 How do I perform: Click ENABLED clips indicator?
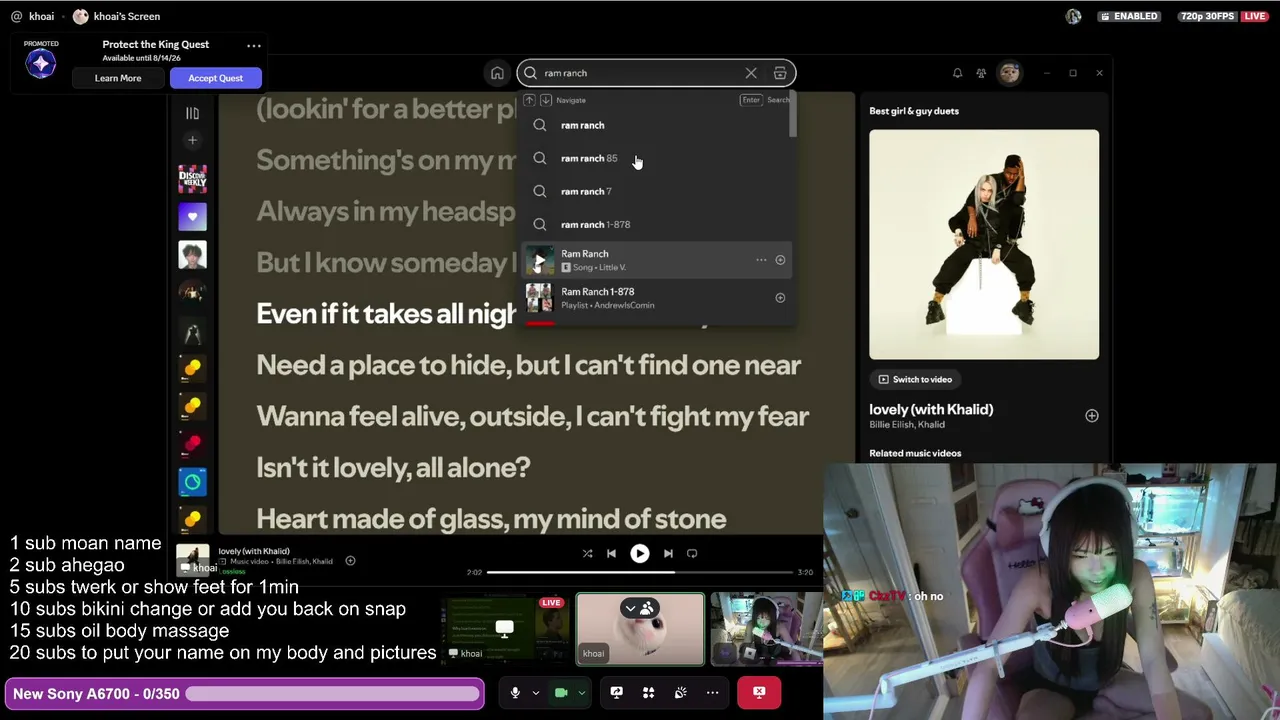[x=1128, y=16]
